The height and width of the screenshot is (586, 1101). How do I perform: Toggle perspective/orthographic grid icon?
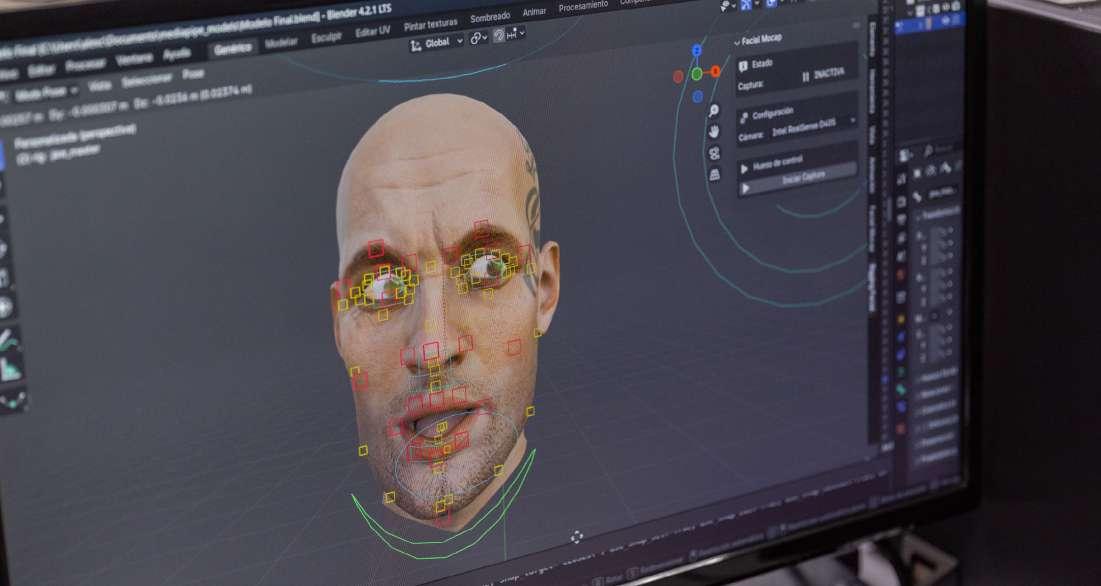715,174
